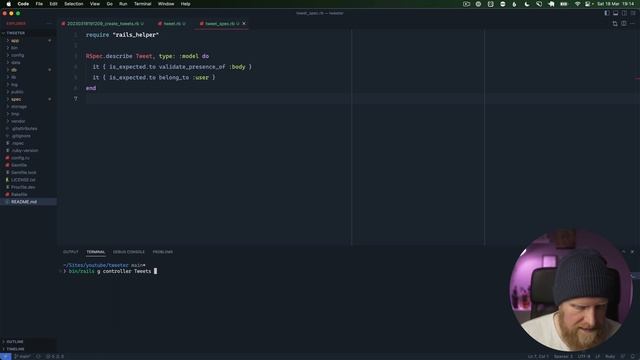Open the Gemfile.lock file
The width and height of the screenshot is (640, 360).
[23, 173]
